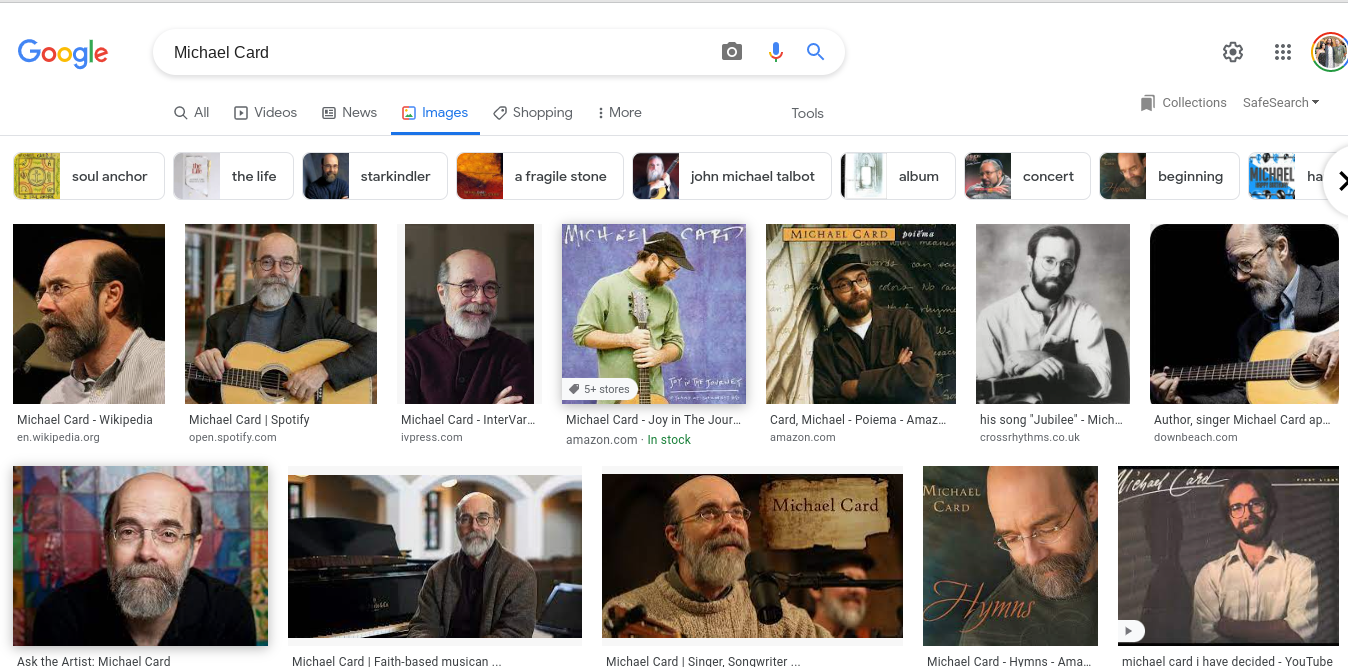This screenshot has height=671, width=1348.
Task: Open the InterVarsity ivpress.com thumbnail
Action: click(469, 314)
